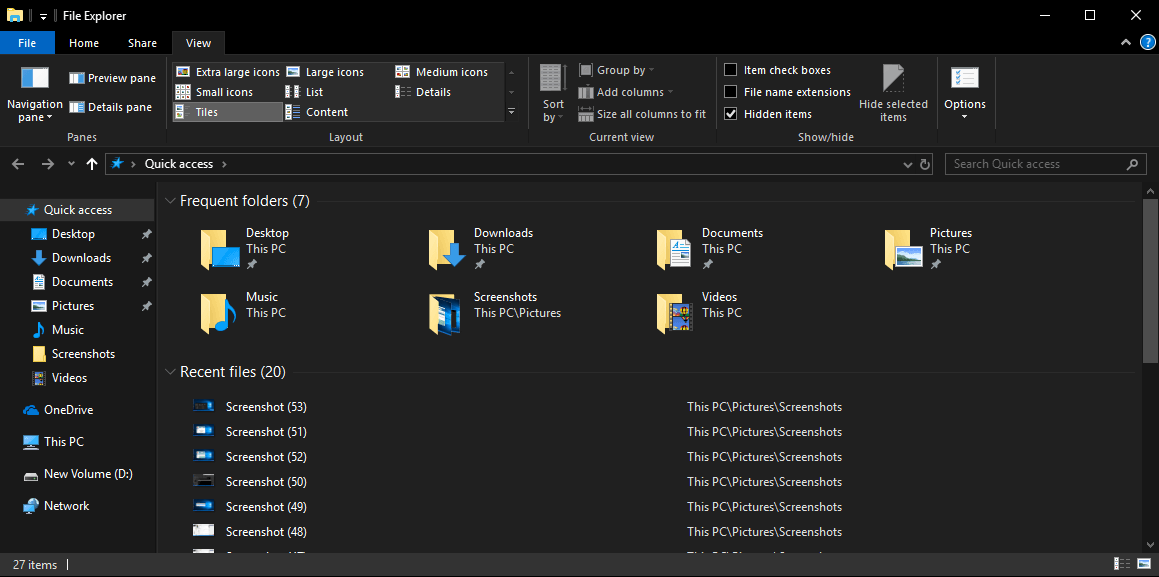Collapse the Frequent folders group

[x=169, y=202]
